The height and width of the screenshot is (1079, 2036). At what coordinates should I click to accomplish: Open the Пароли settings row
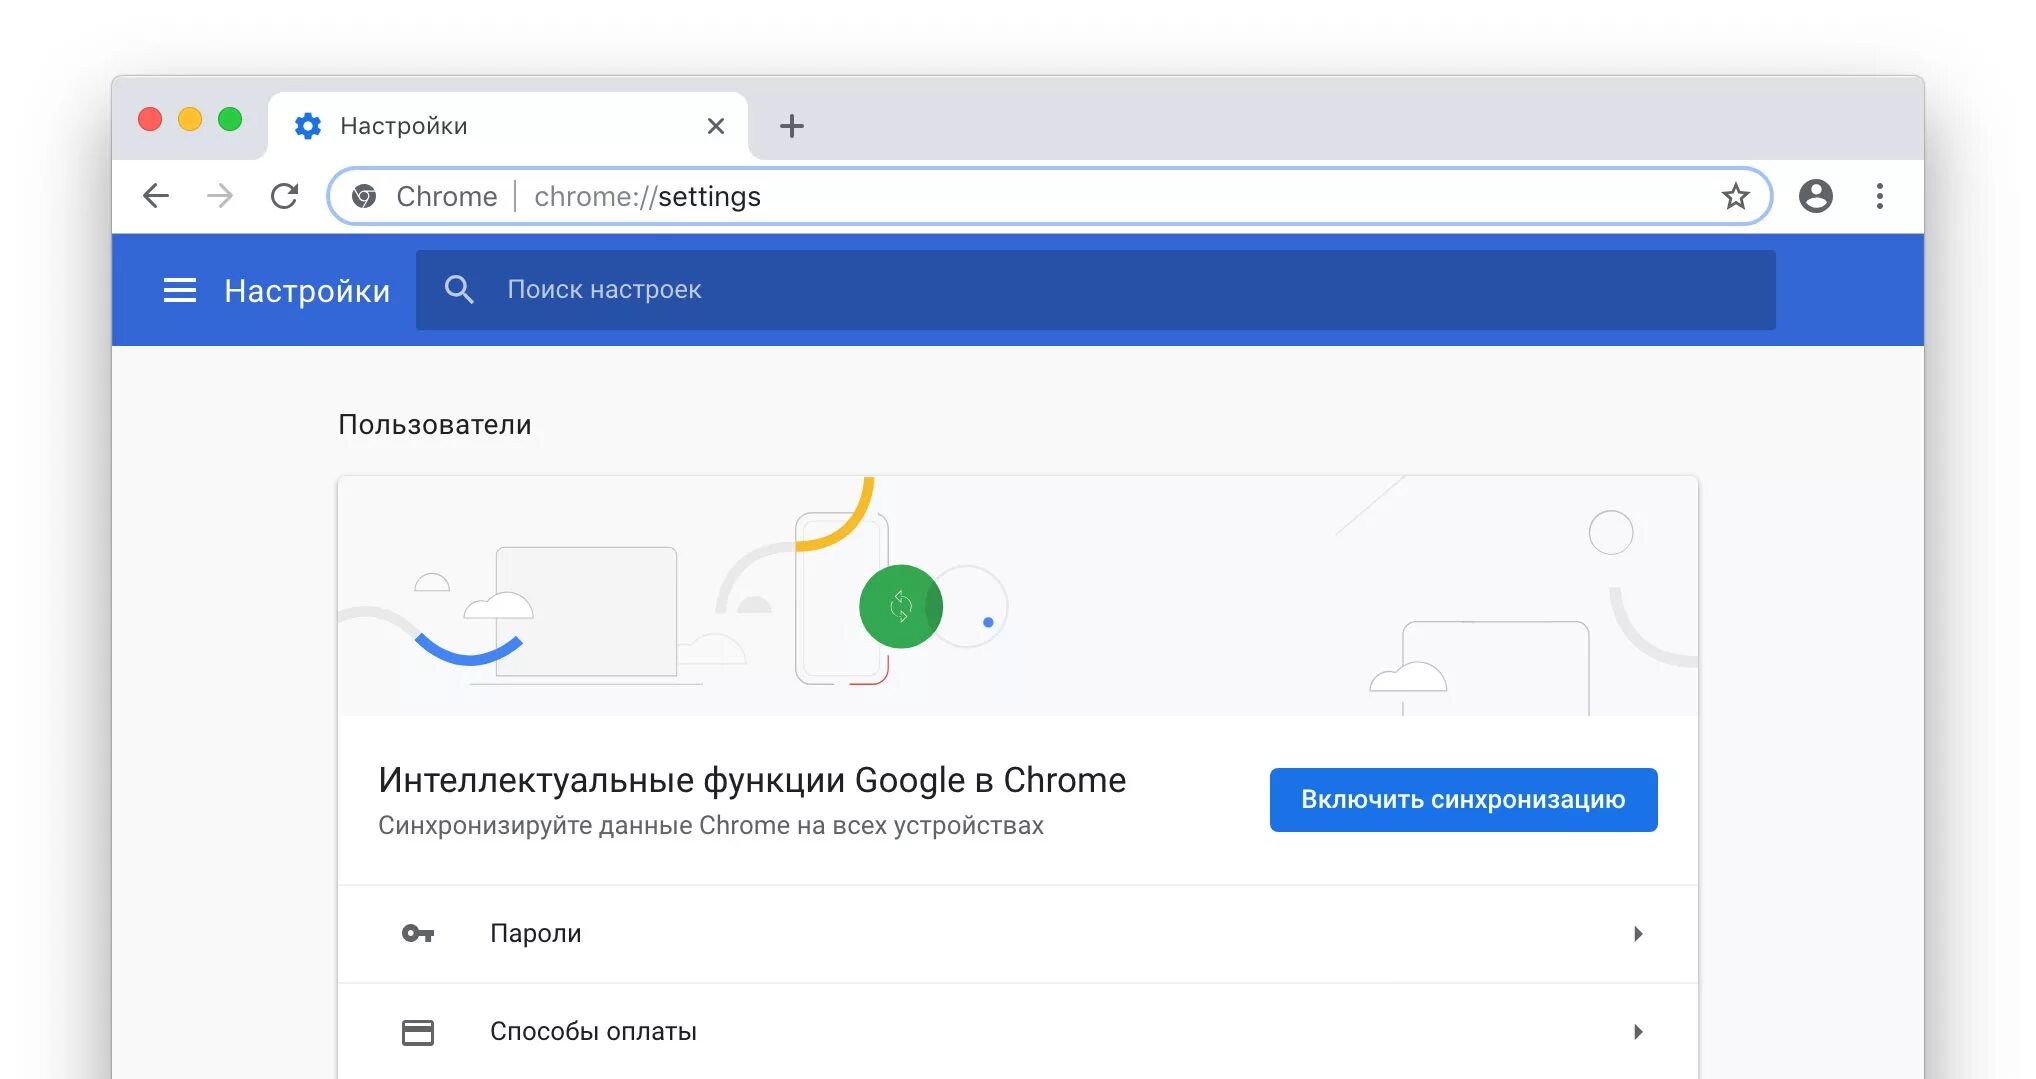click(x=1018, y=934)
